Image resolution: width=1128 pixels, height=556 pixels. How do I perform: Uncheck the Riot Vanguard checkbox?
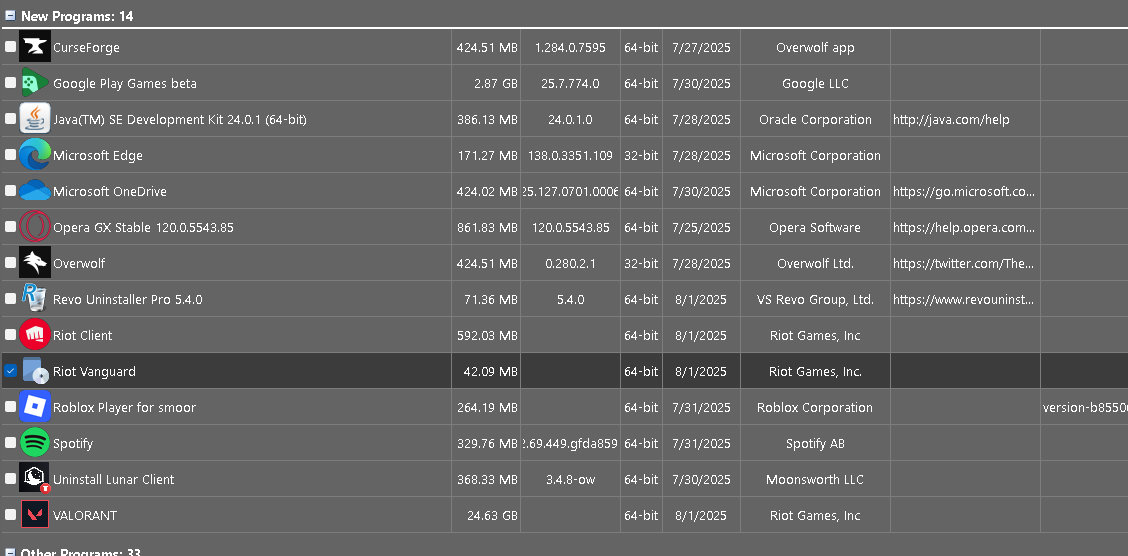[x=10, y=370]
